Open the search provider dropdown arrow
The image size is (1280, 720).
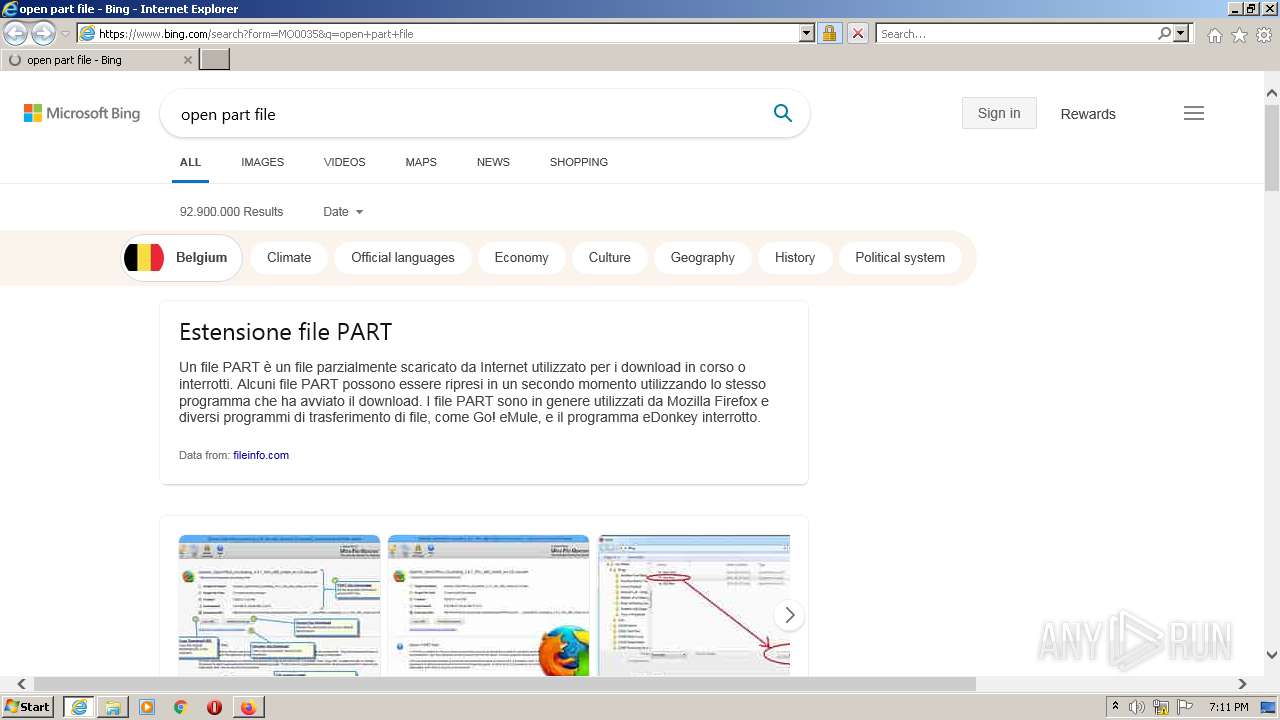tap(1182, 33)
